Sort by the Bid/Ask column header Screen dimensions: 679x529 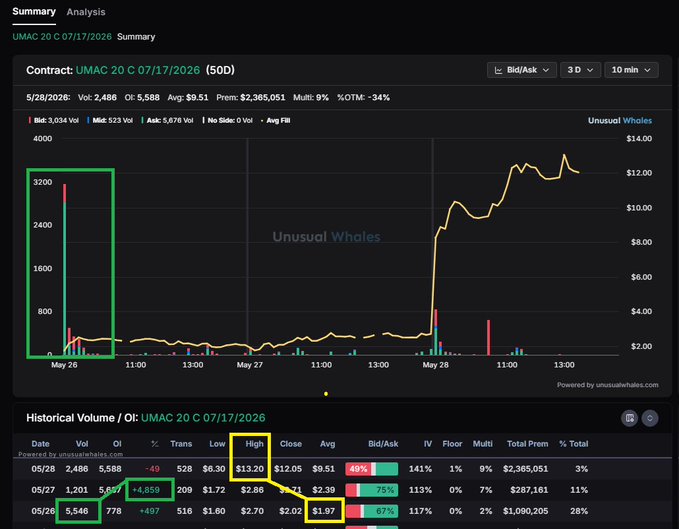pyautogui.click(x=383, y=444)
